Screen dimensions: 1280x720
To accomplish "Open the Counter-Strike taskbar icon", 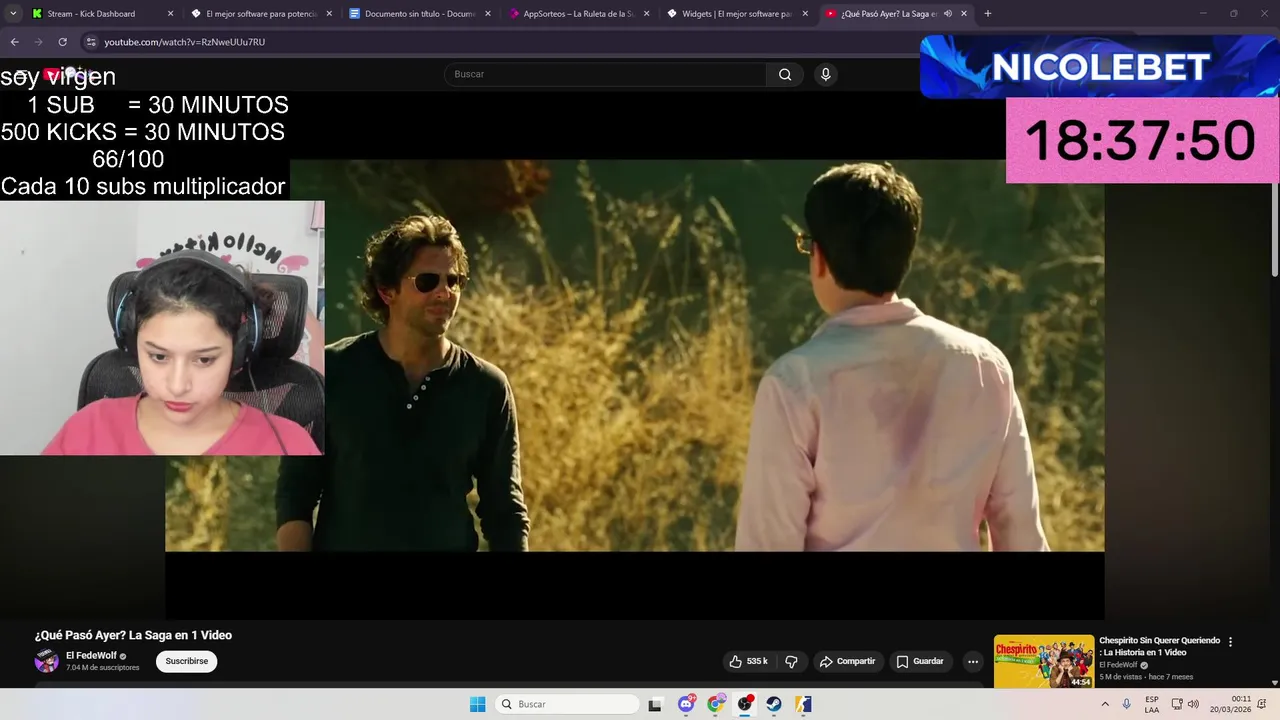I will (803, 704).
